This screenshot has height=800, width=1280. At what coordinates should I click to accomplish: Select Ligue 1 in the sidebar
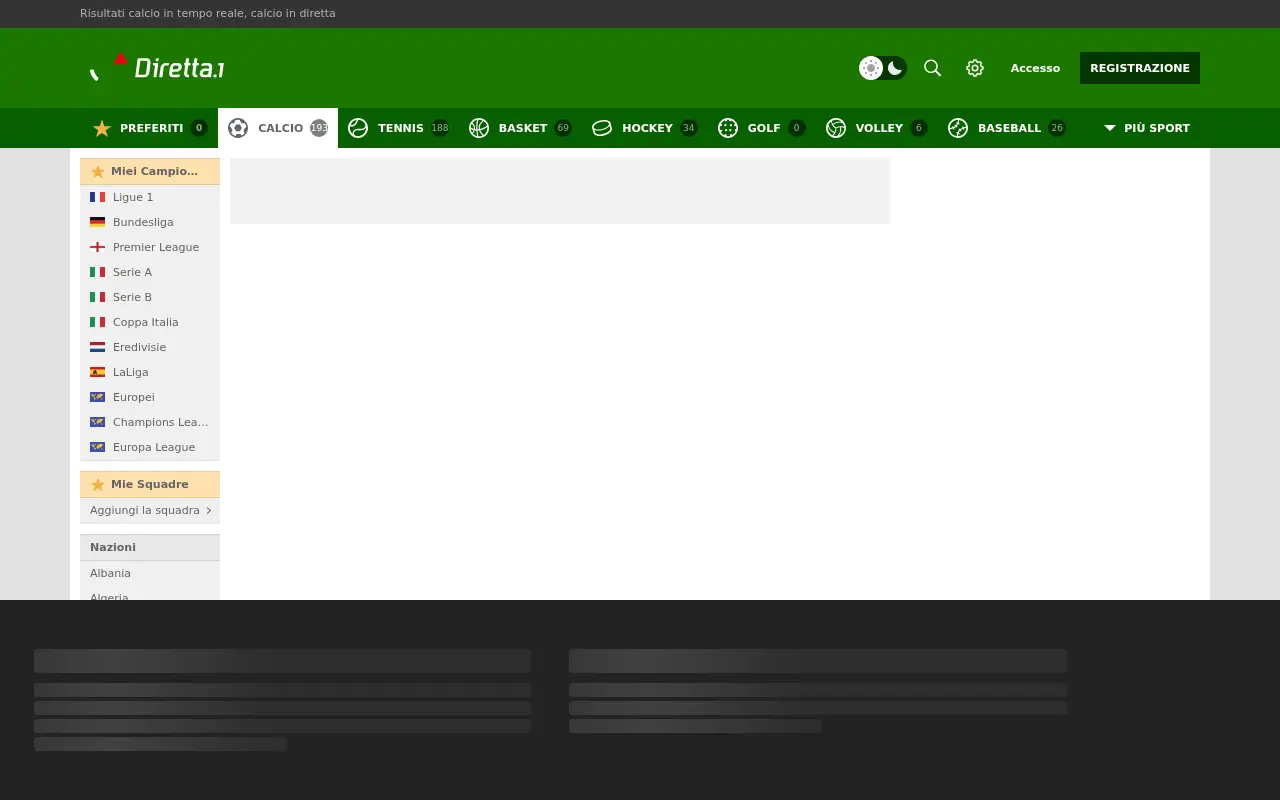point(150,197)
